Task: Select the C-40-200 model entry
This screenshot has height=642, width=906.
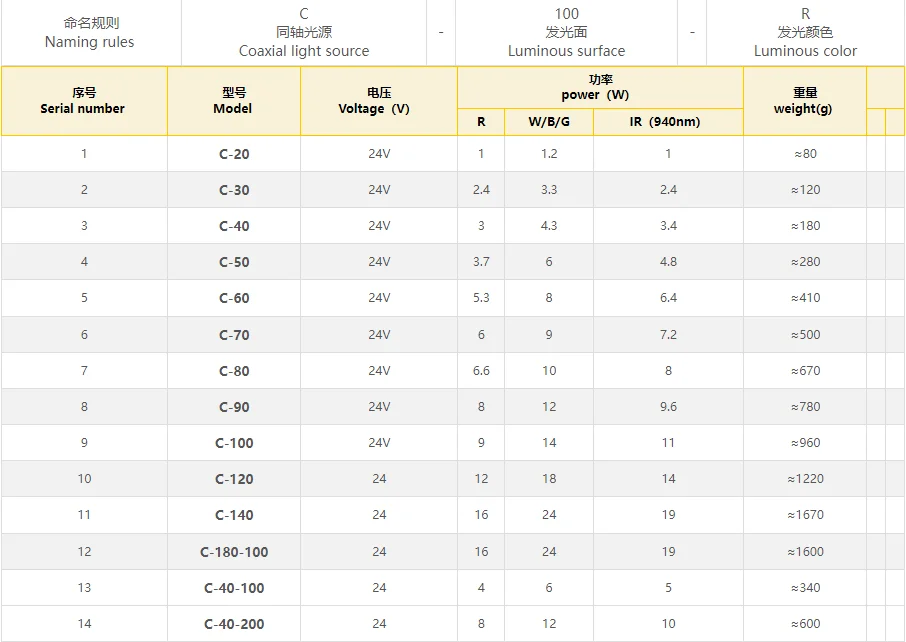Action: [234, 624]
